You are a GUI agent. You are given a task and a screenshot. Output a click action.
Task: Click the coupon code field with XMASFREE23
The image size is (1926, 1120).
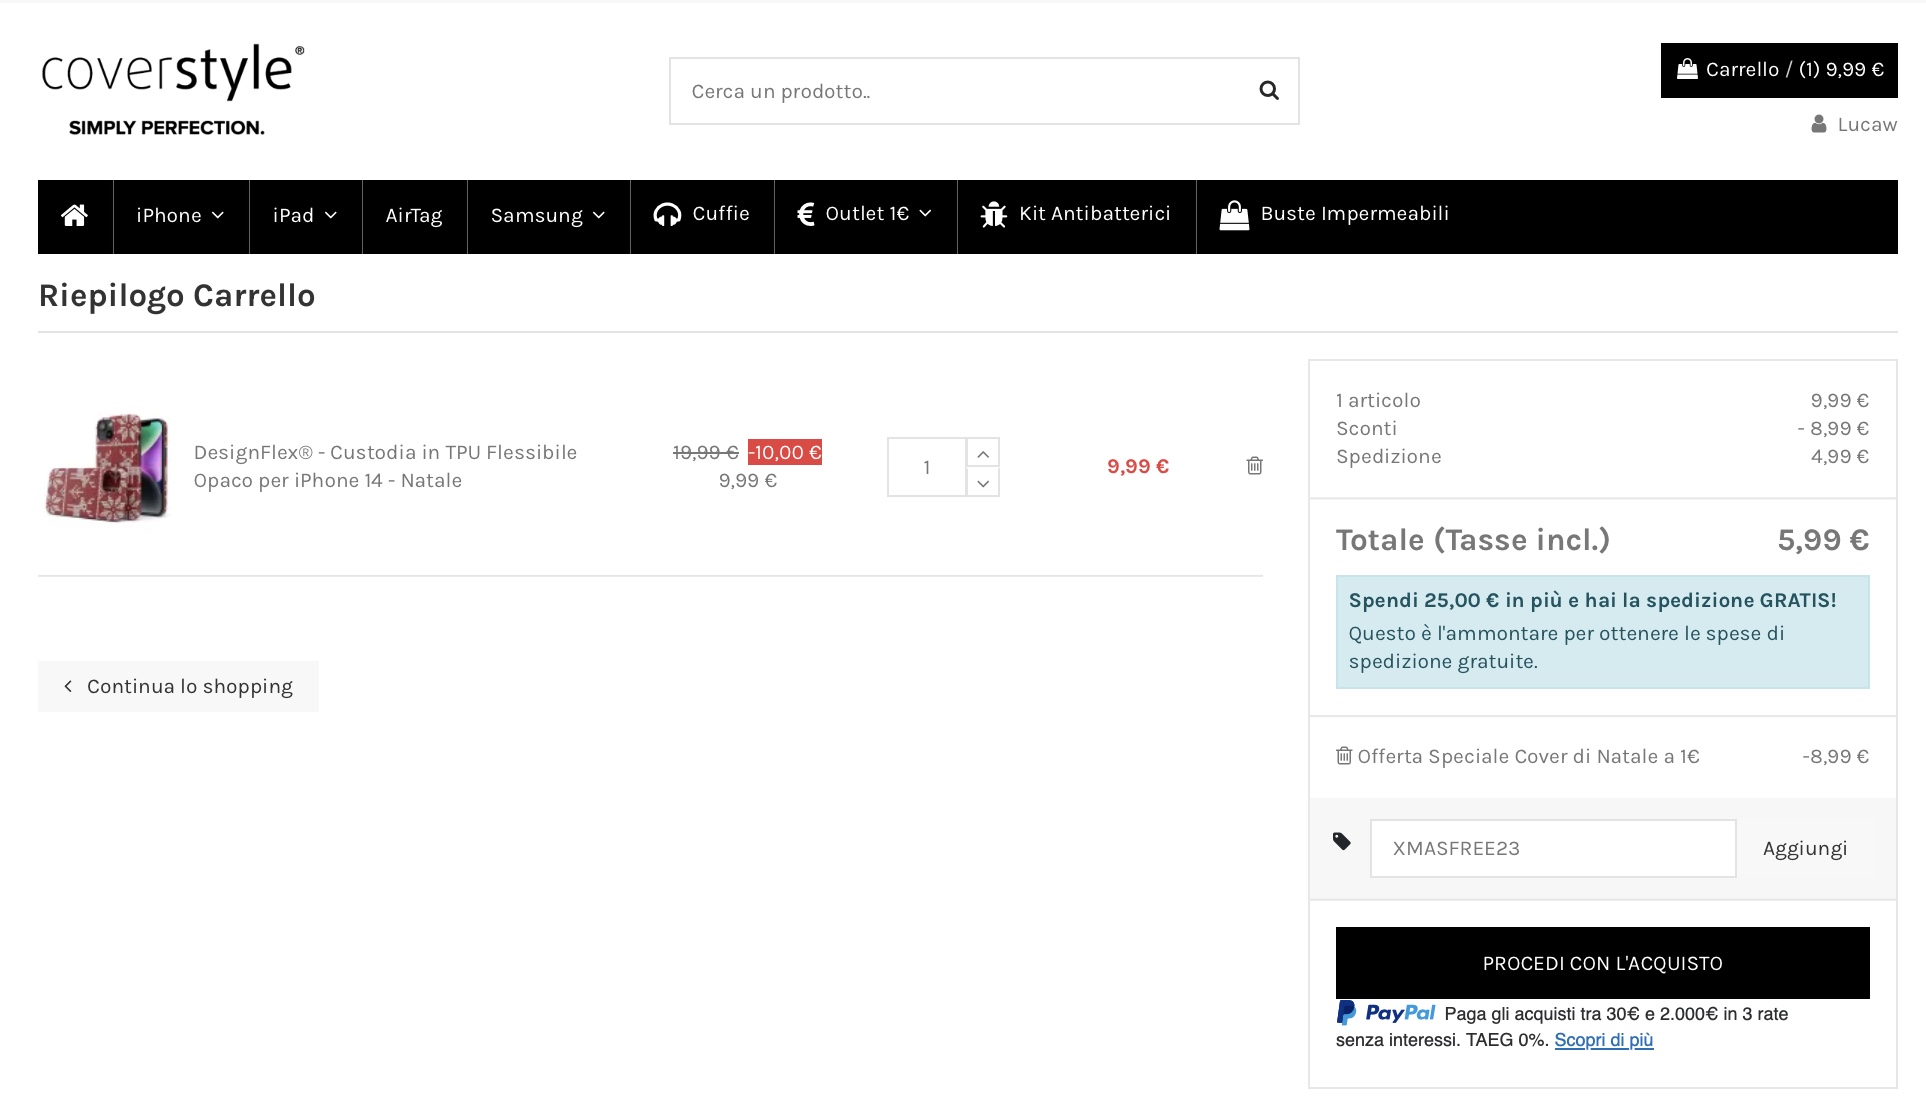pos(1553,849)
